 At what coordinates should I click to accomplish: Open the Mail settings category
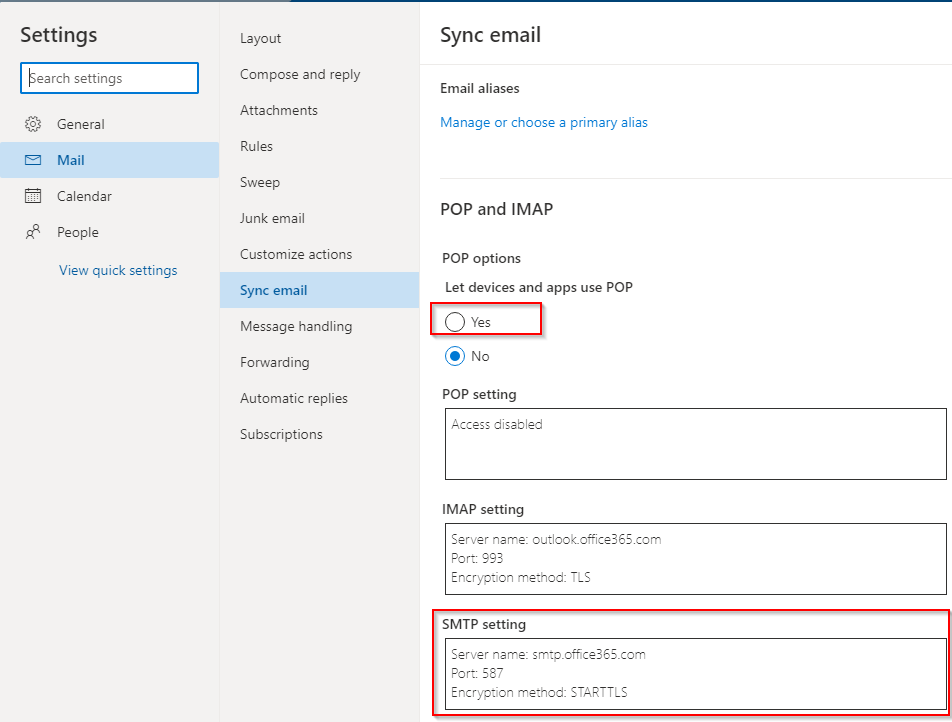[109, 160]
